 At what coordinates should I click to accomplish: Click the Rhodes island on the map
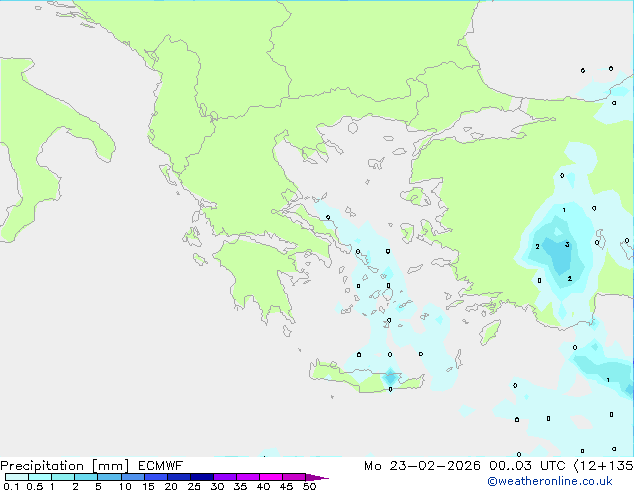pos(490,332)
